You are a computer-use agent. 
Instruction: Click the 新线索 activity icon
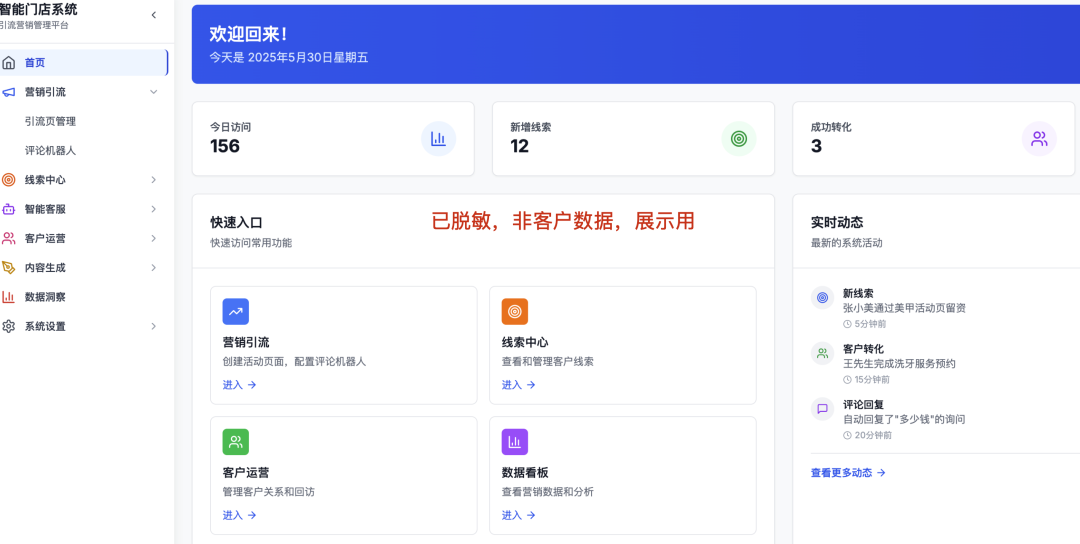click(x=822, y=297)
